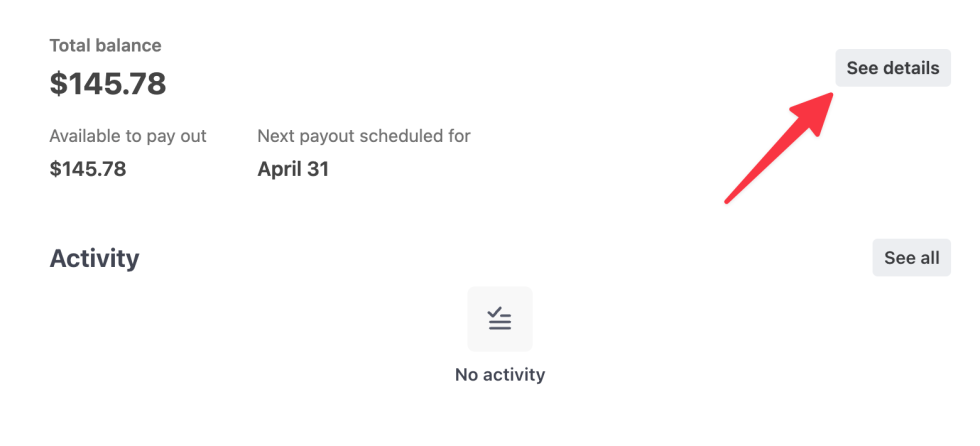This screenshot has height=446, width=980.
Task: Click the $145.78 amount under Available to pay out
Action: [x=88, y=169]
